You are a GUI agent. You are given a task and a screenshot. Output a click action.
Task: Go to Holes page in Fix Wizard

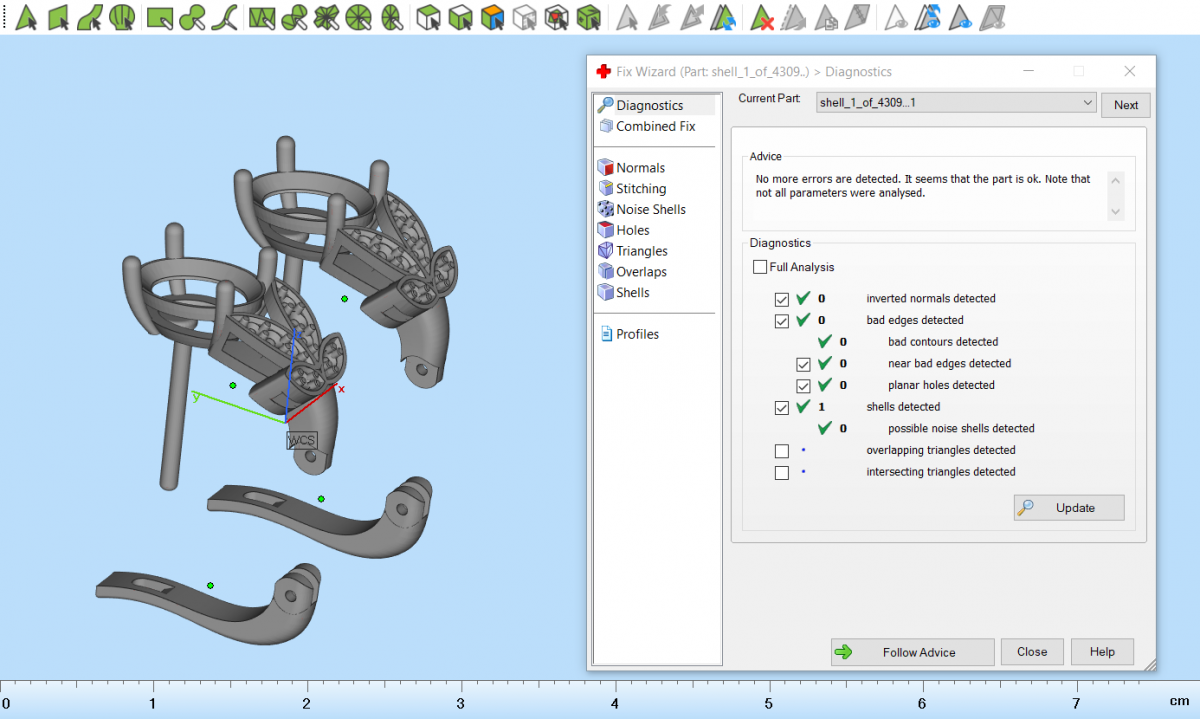click(632, 230)
